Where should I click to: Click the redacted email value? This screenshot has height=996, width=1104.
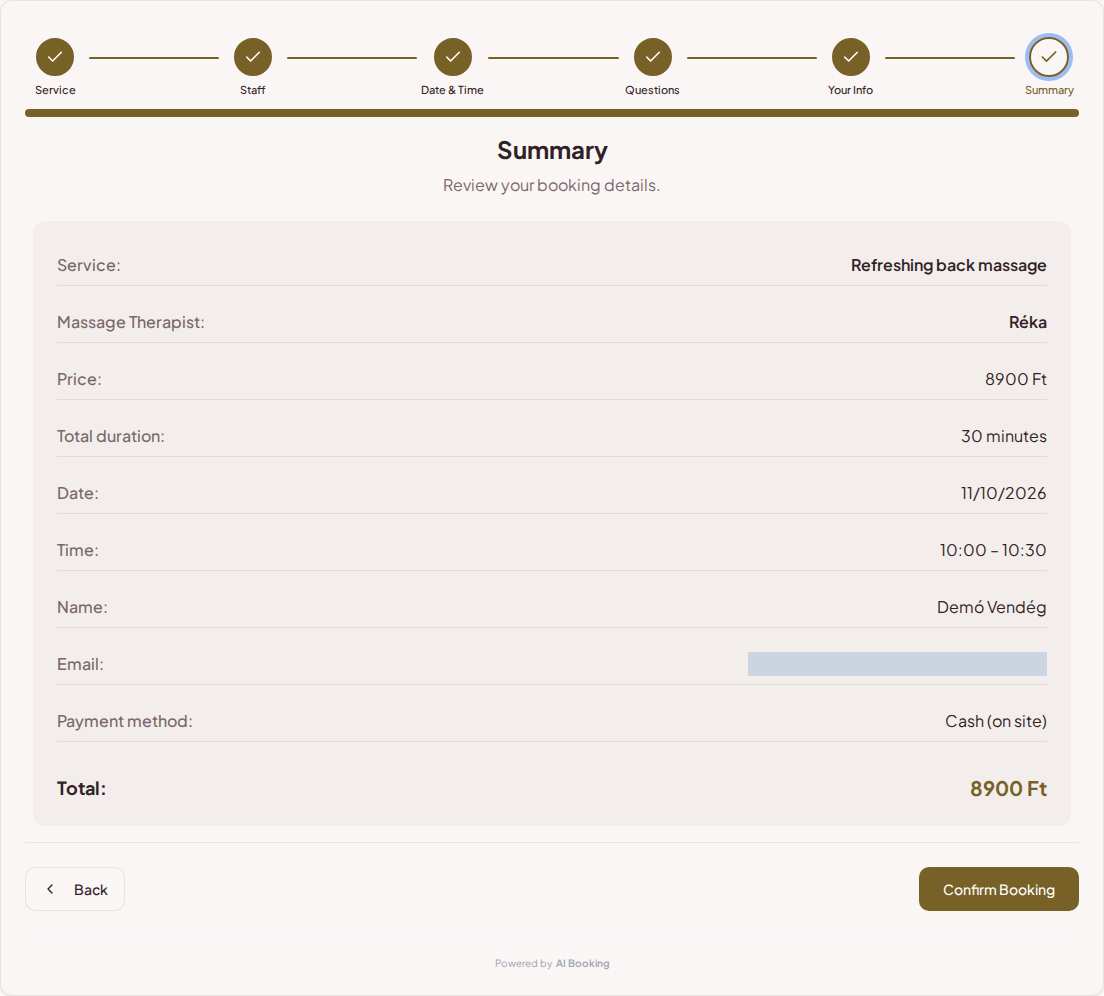897,664
